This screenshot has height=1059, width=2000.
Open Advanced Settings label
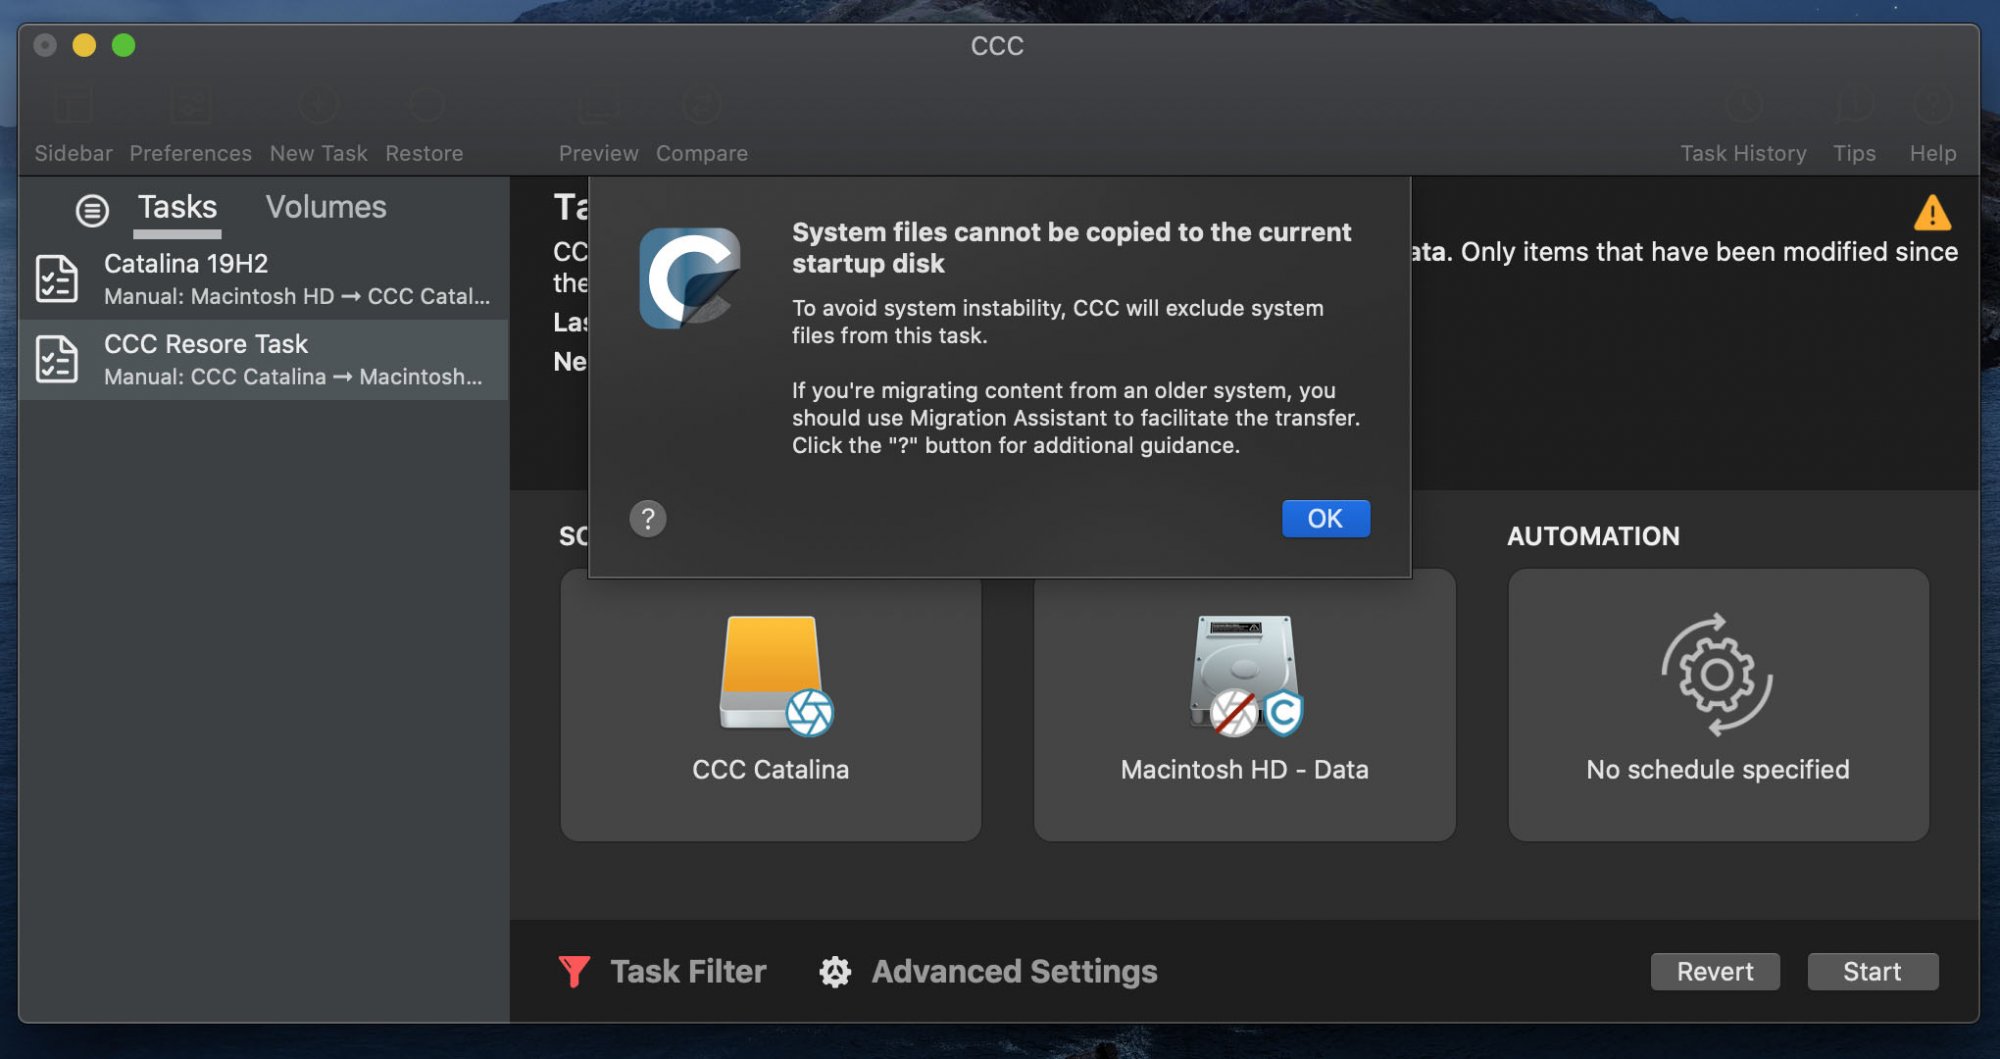pyautogui.click(x=1014, y=971)
